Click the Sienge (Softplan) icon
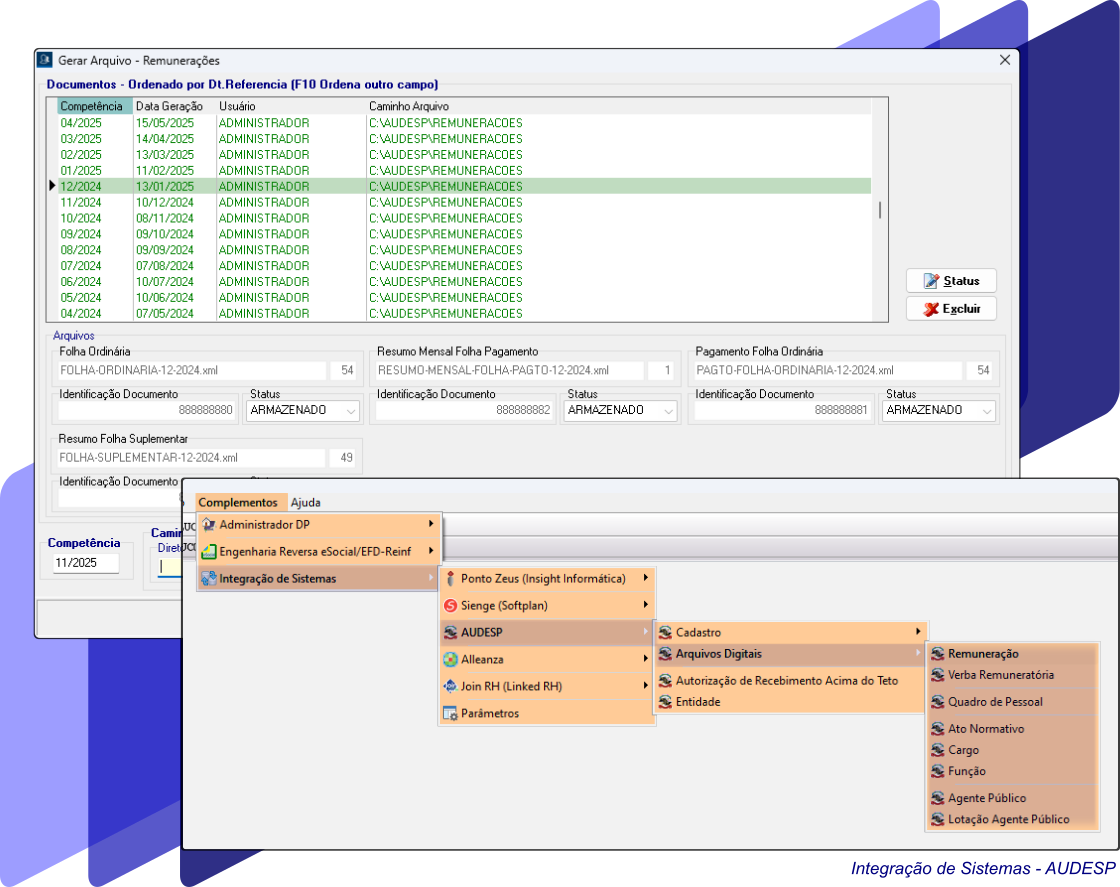Viewport: 1120px width, 887px height. tap(450, 606)
